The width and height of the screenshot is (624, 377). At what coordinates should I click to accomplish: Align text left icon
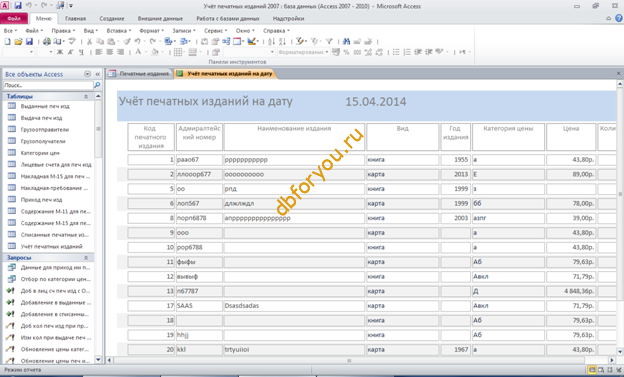point(99,52)
